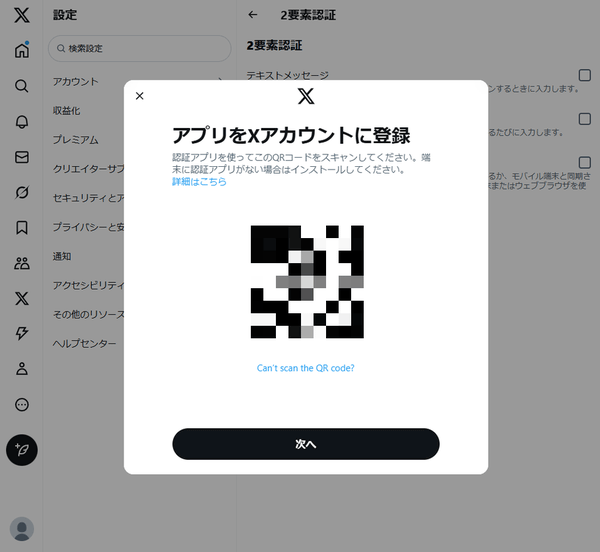Screen dimensions: 600x552
Task: Click the テキストメッセージ label
Action: (x=287, y=75)
